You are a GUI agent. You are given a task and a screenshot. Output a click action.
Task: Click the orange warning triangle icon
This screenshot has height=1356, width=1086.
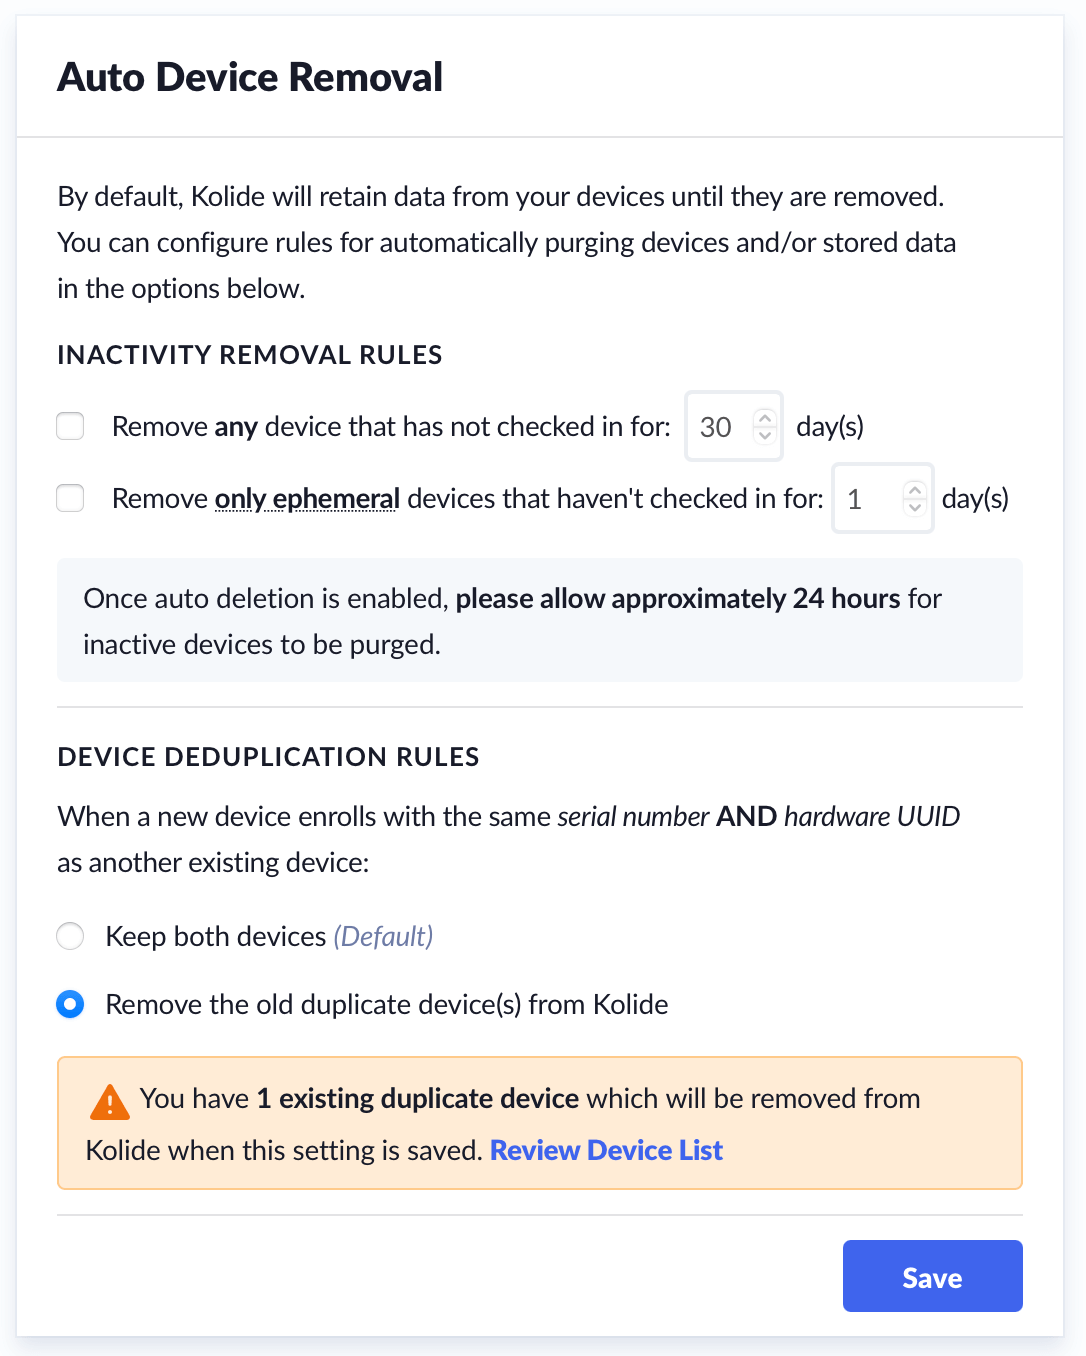(x=109, y=1102)
